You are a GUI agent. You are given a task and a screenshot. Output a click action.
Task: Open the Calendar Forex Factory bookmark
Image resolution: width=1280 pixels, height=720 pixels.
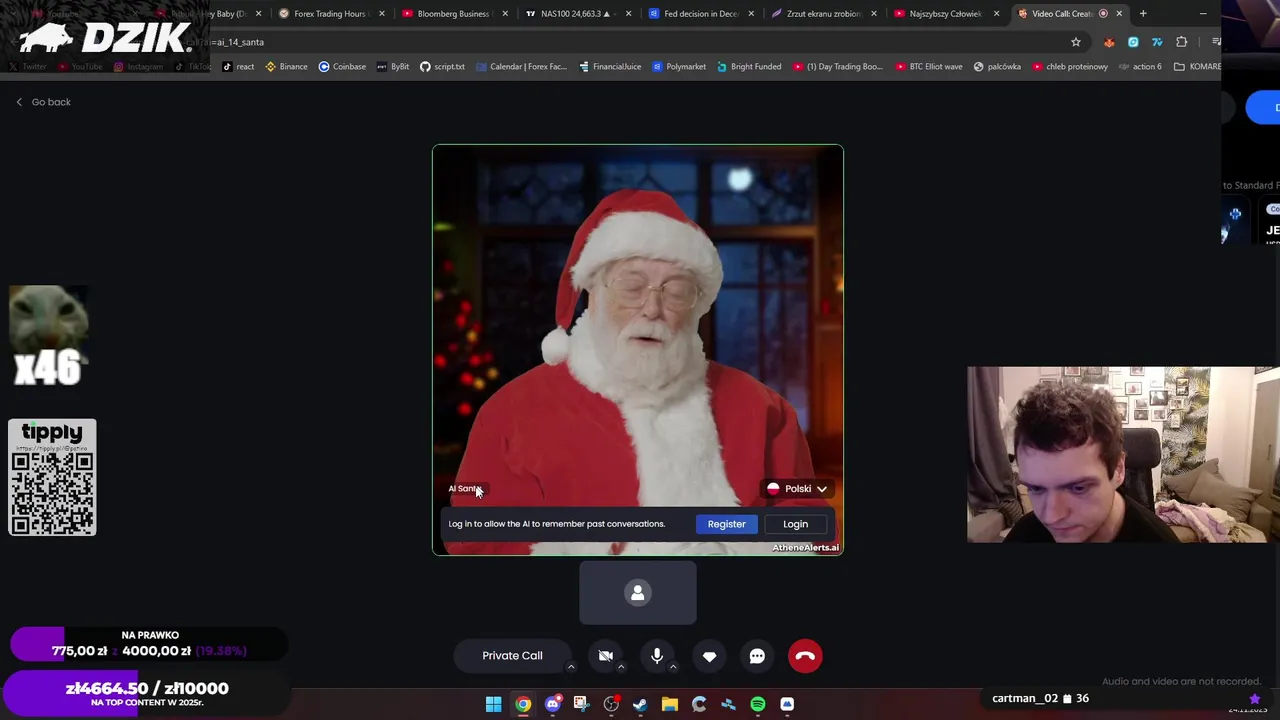click(x=521, y=67)
